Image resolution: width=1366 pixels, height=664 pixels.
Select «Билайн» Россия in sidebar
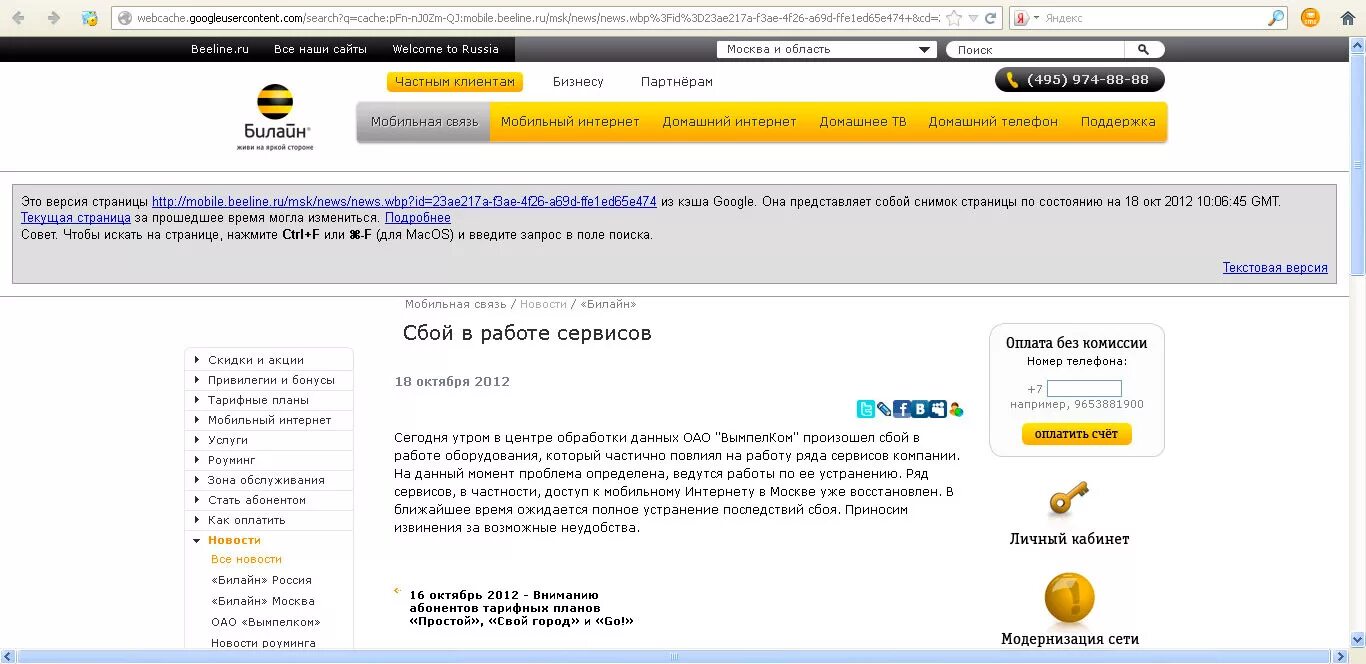[x=261, y=580]
